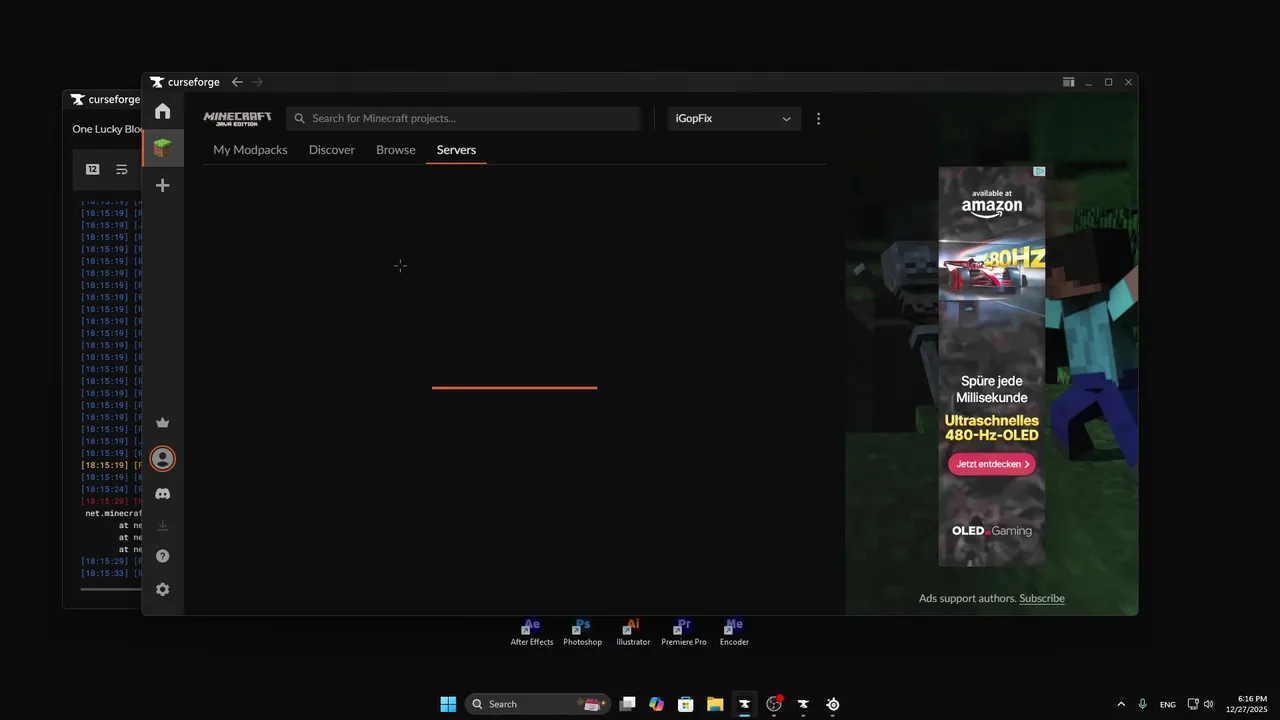1280x720 pixels.
Task: Click the Subscribe link below the ad
Action: click(1042, 598)
